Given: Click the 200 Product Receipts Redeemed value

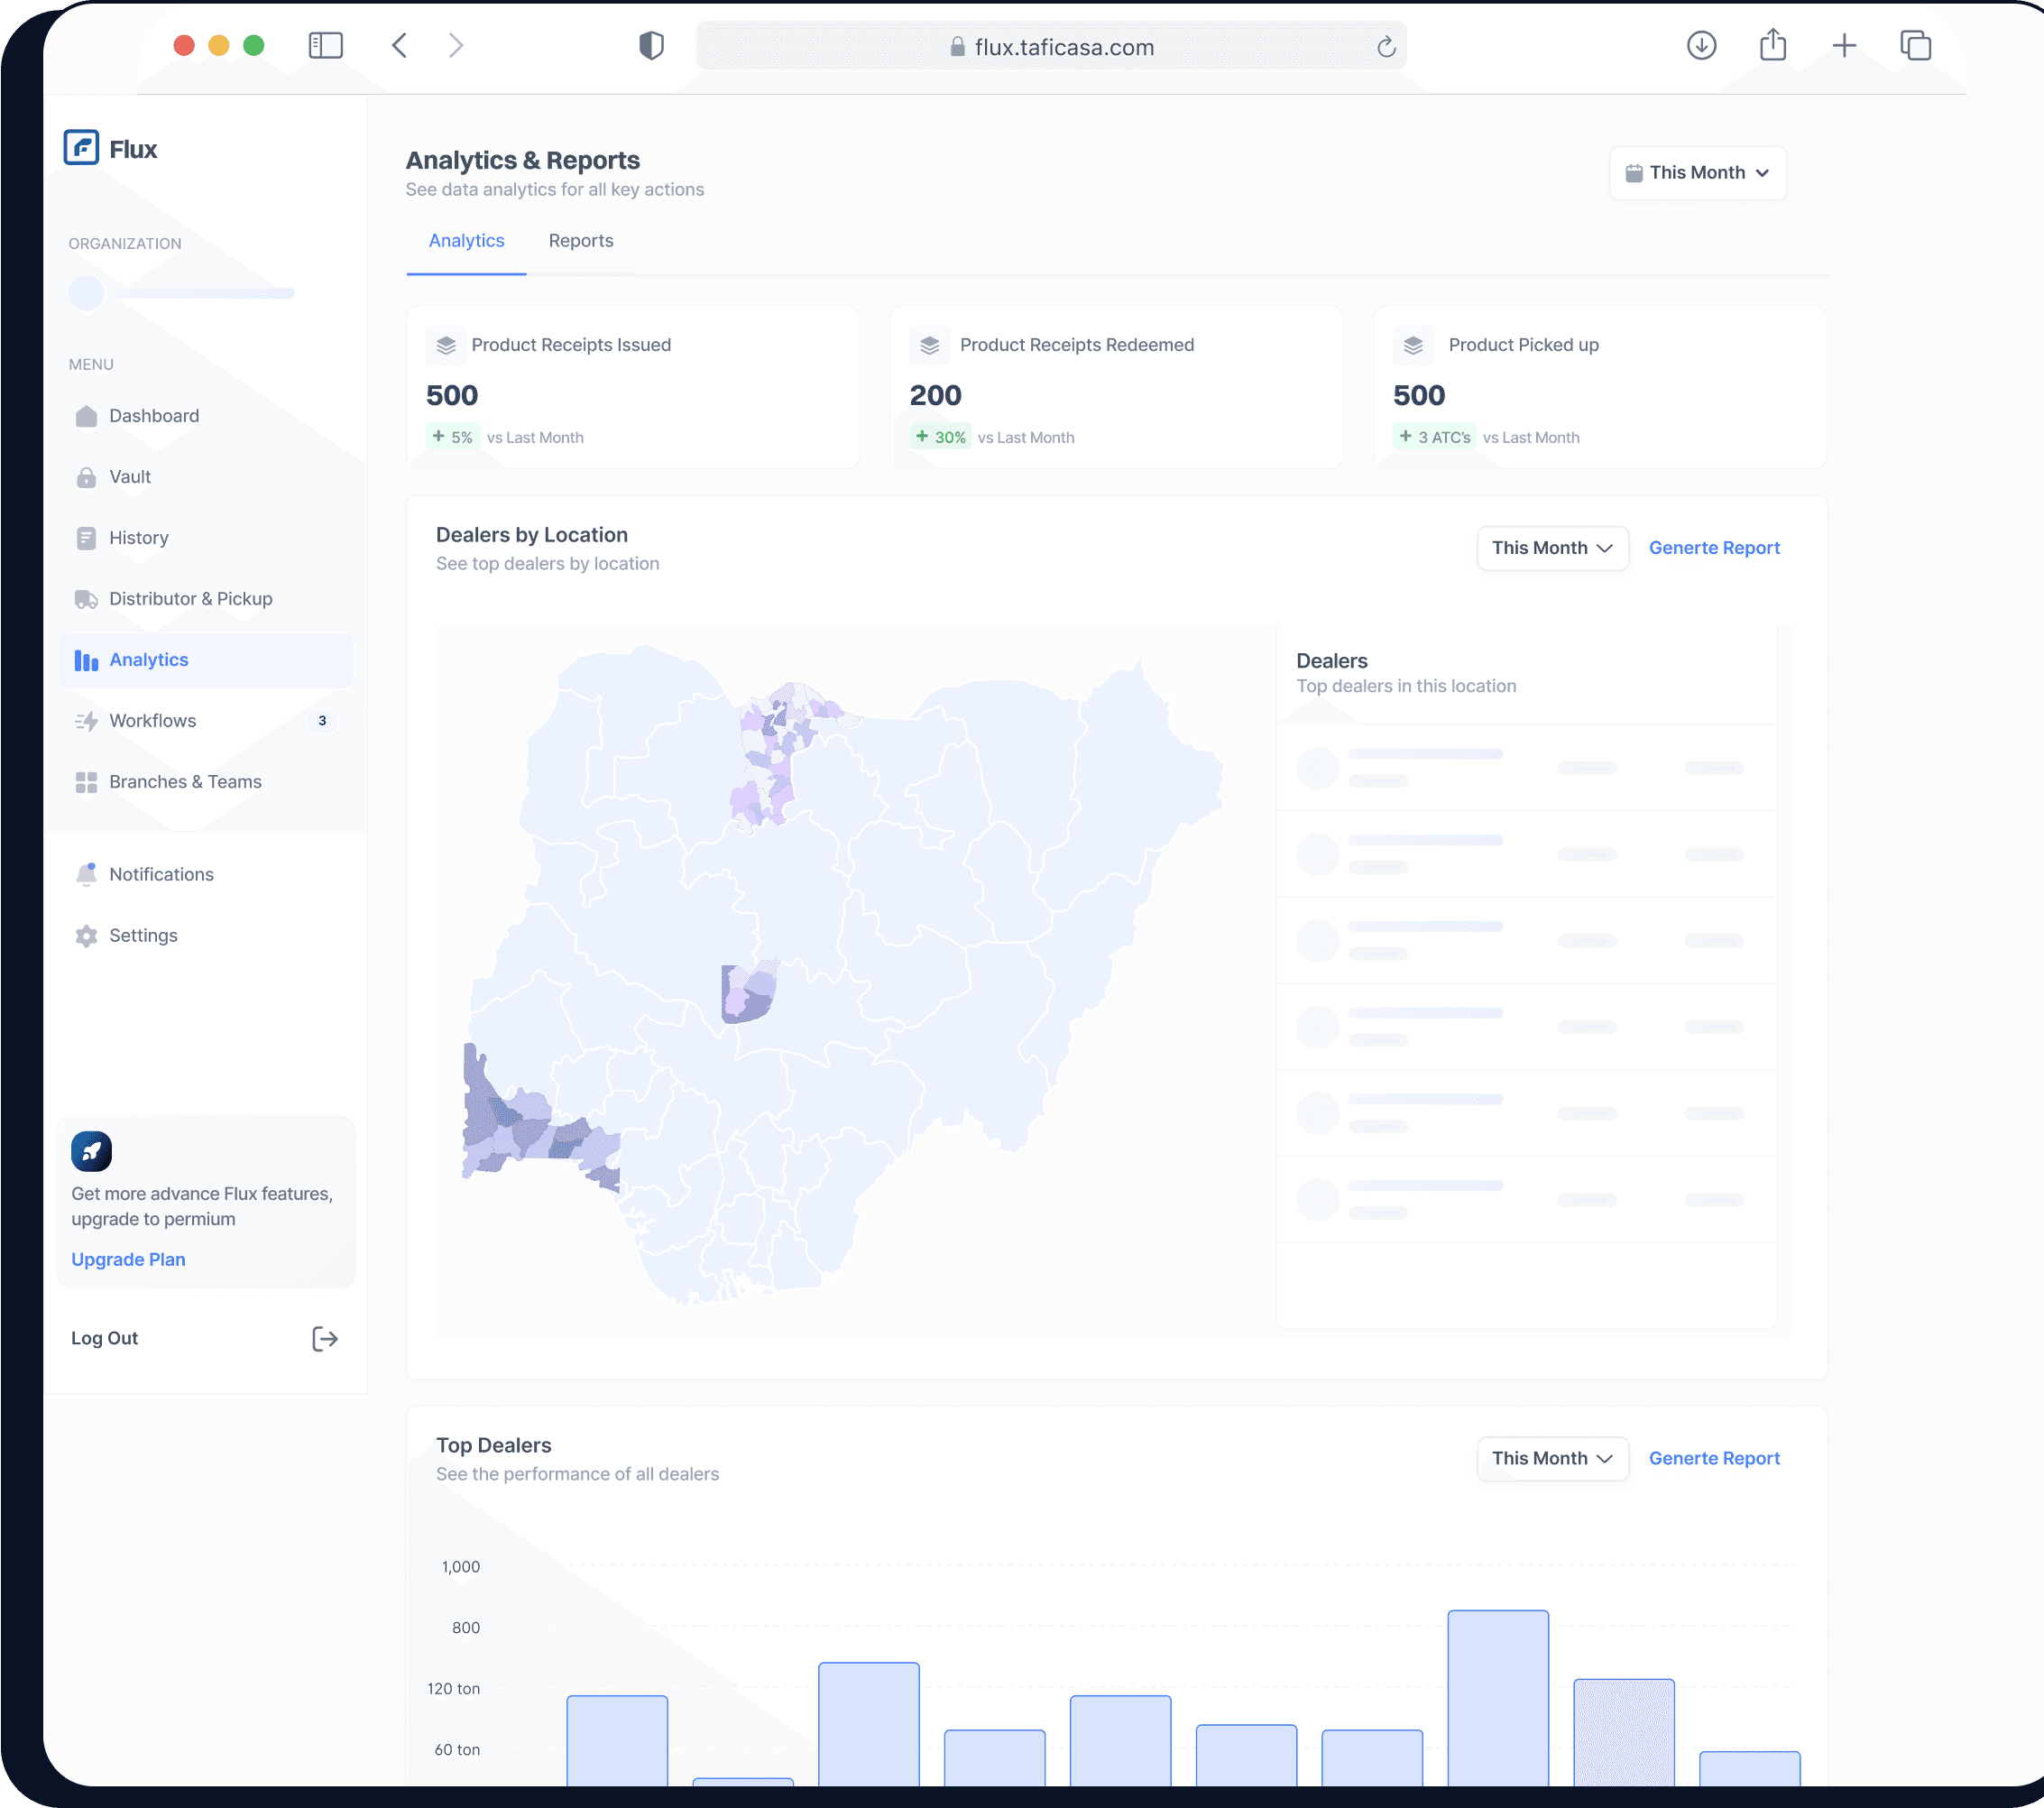Looking at the screenshot, I should click(936, 396).
